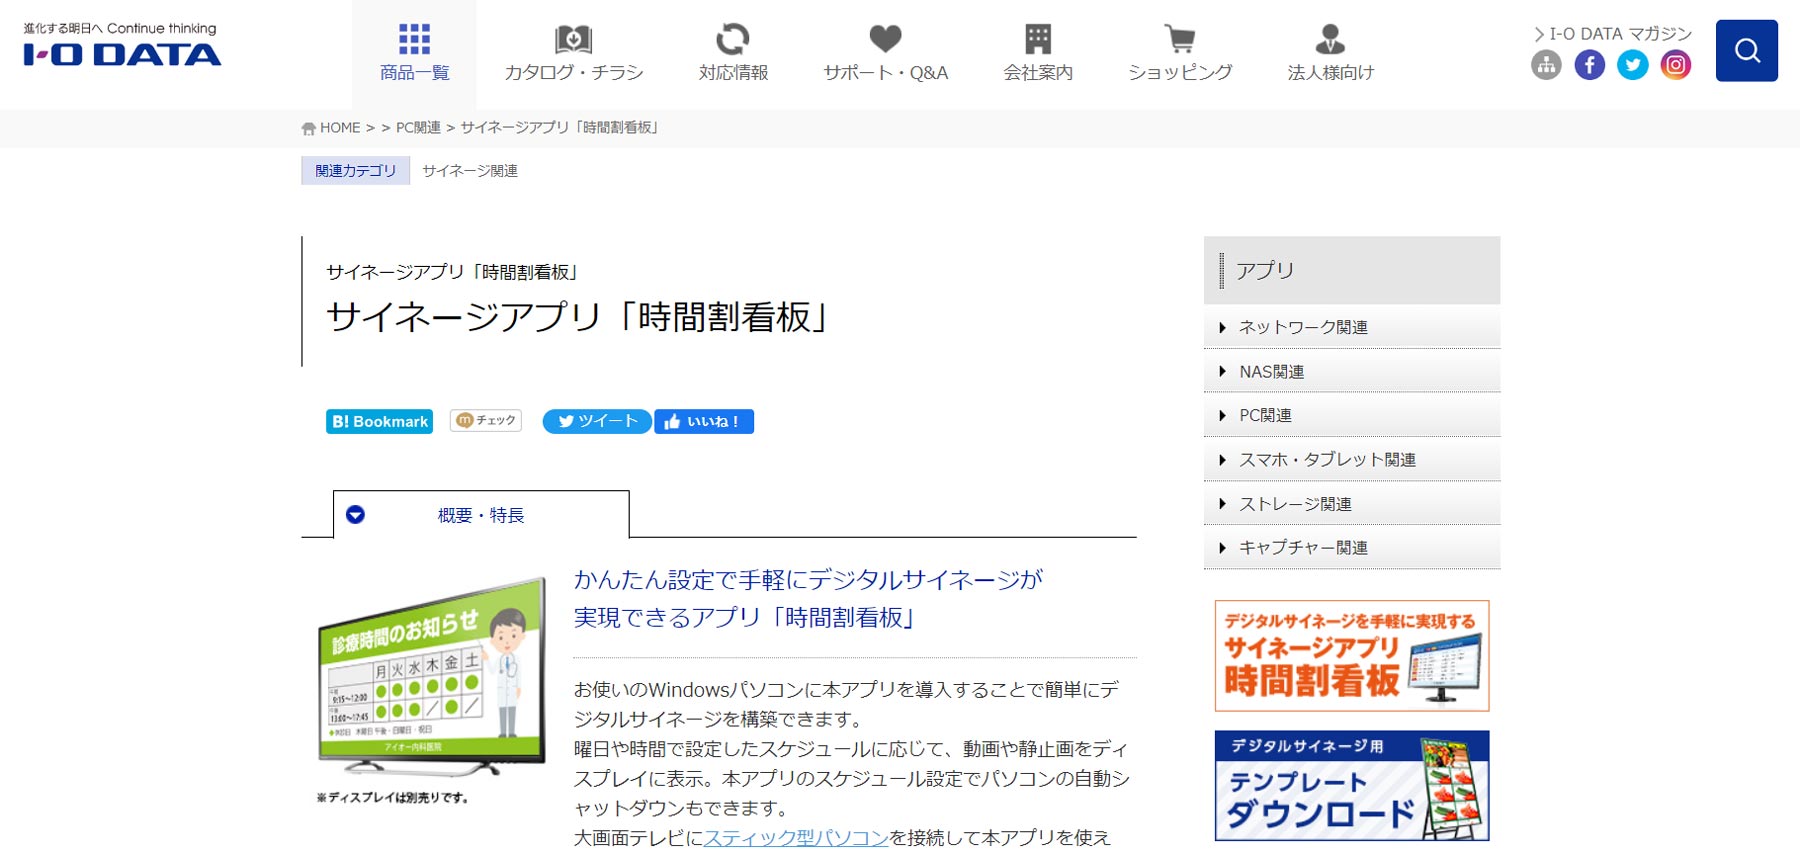Screen dimensions: 1800x854
Task: Open the Twitter icon in header
Action: point(1632,65)
